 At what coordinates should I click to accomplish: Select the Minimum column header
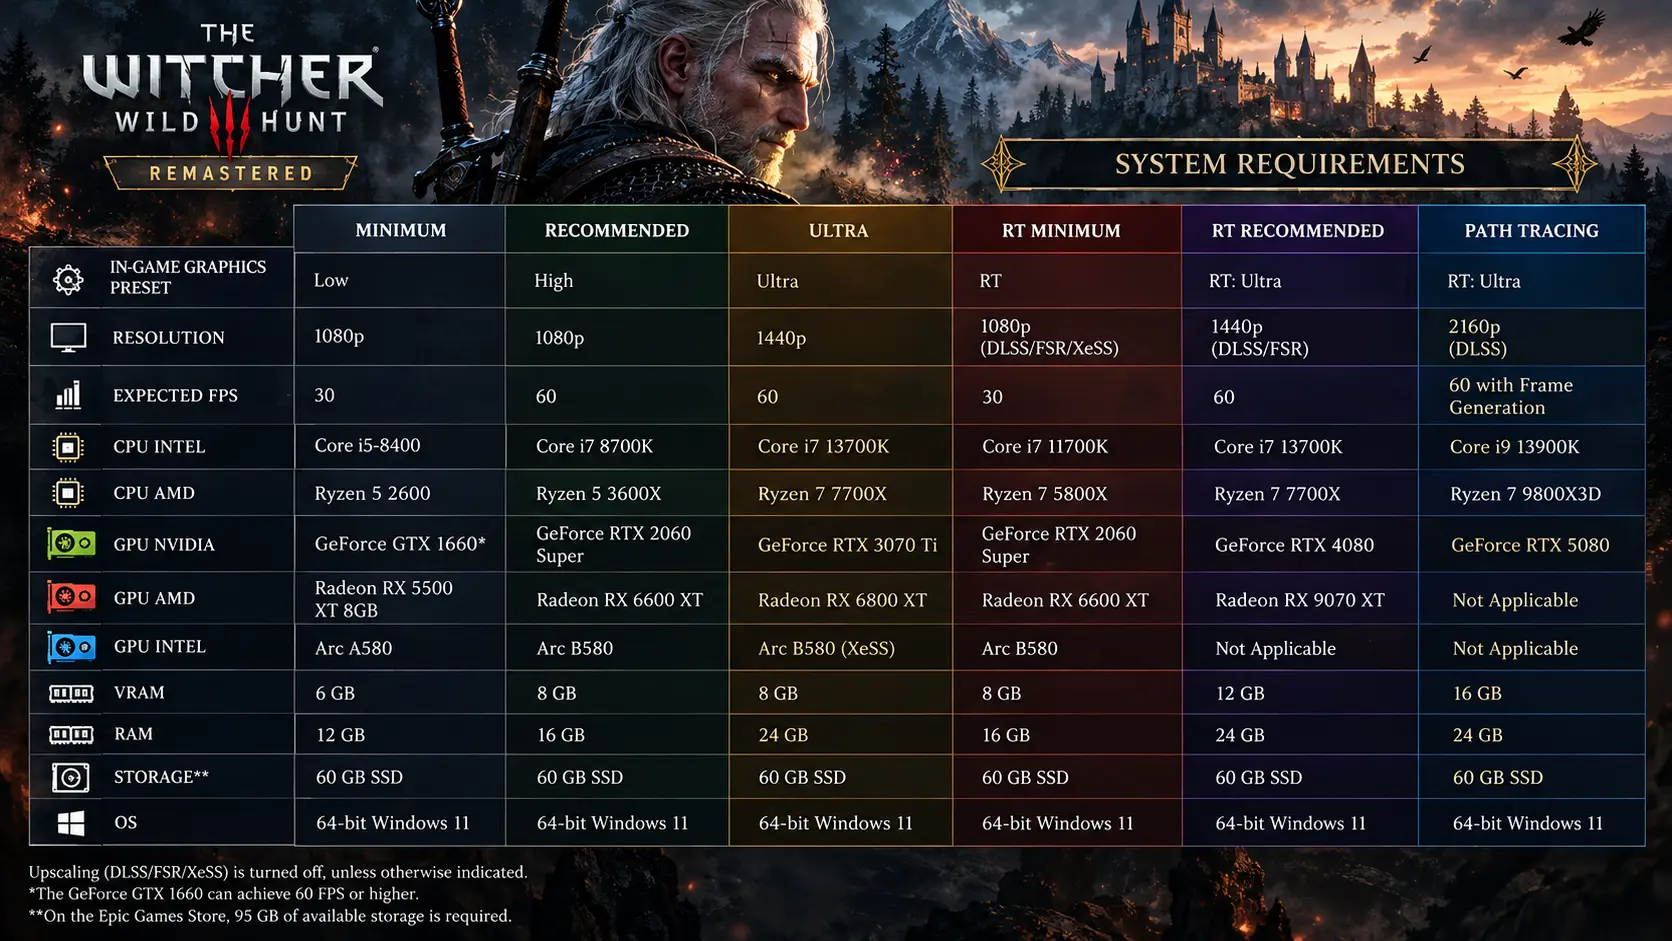point(401,230)
